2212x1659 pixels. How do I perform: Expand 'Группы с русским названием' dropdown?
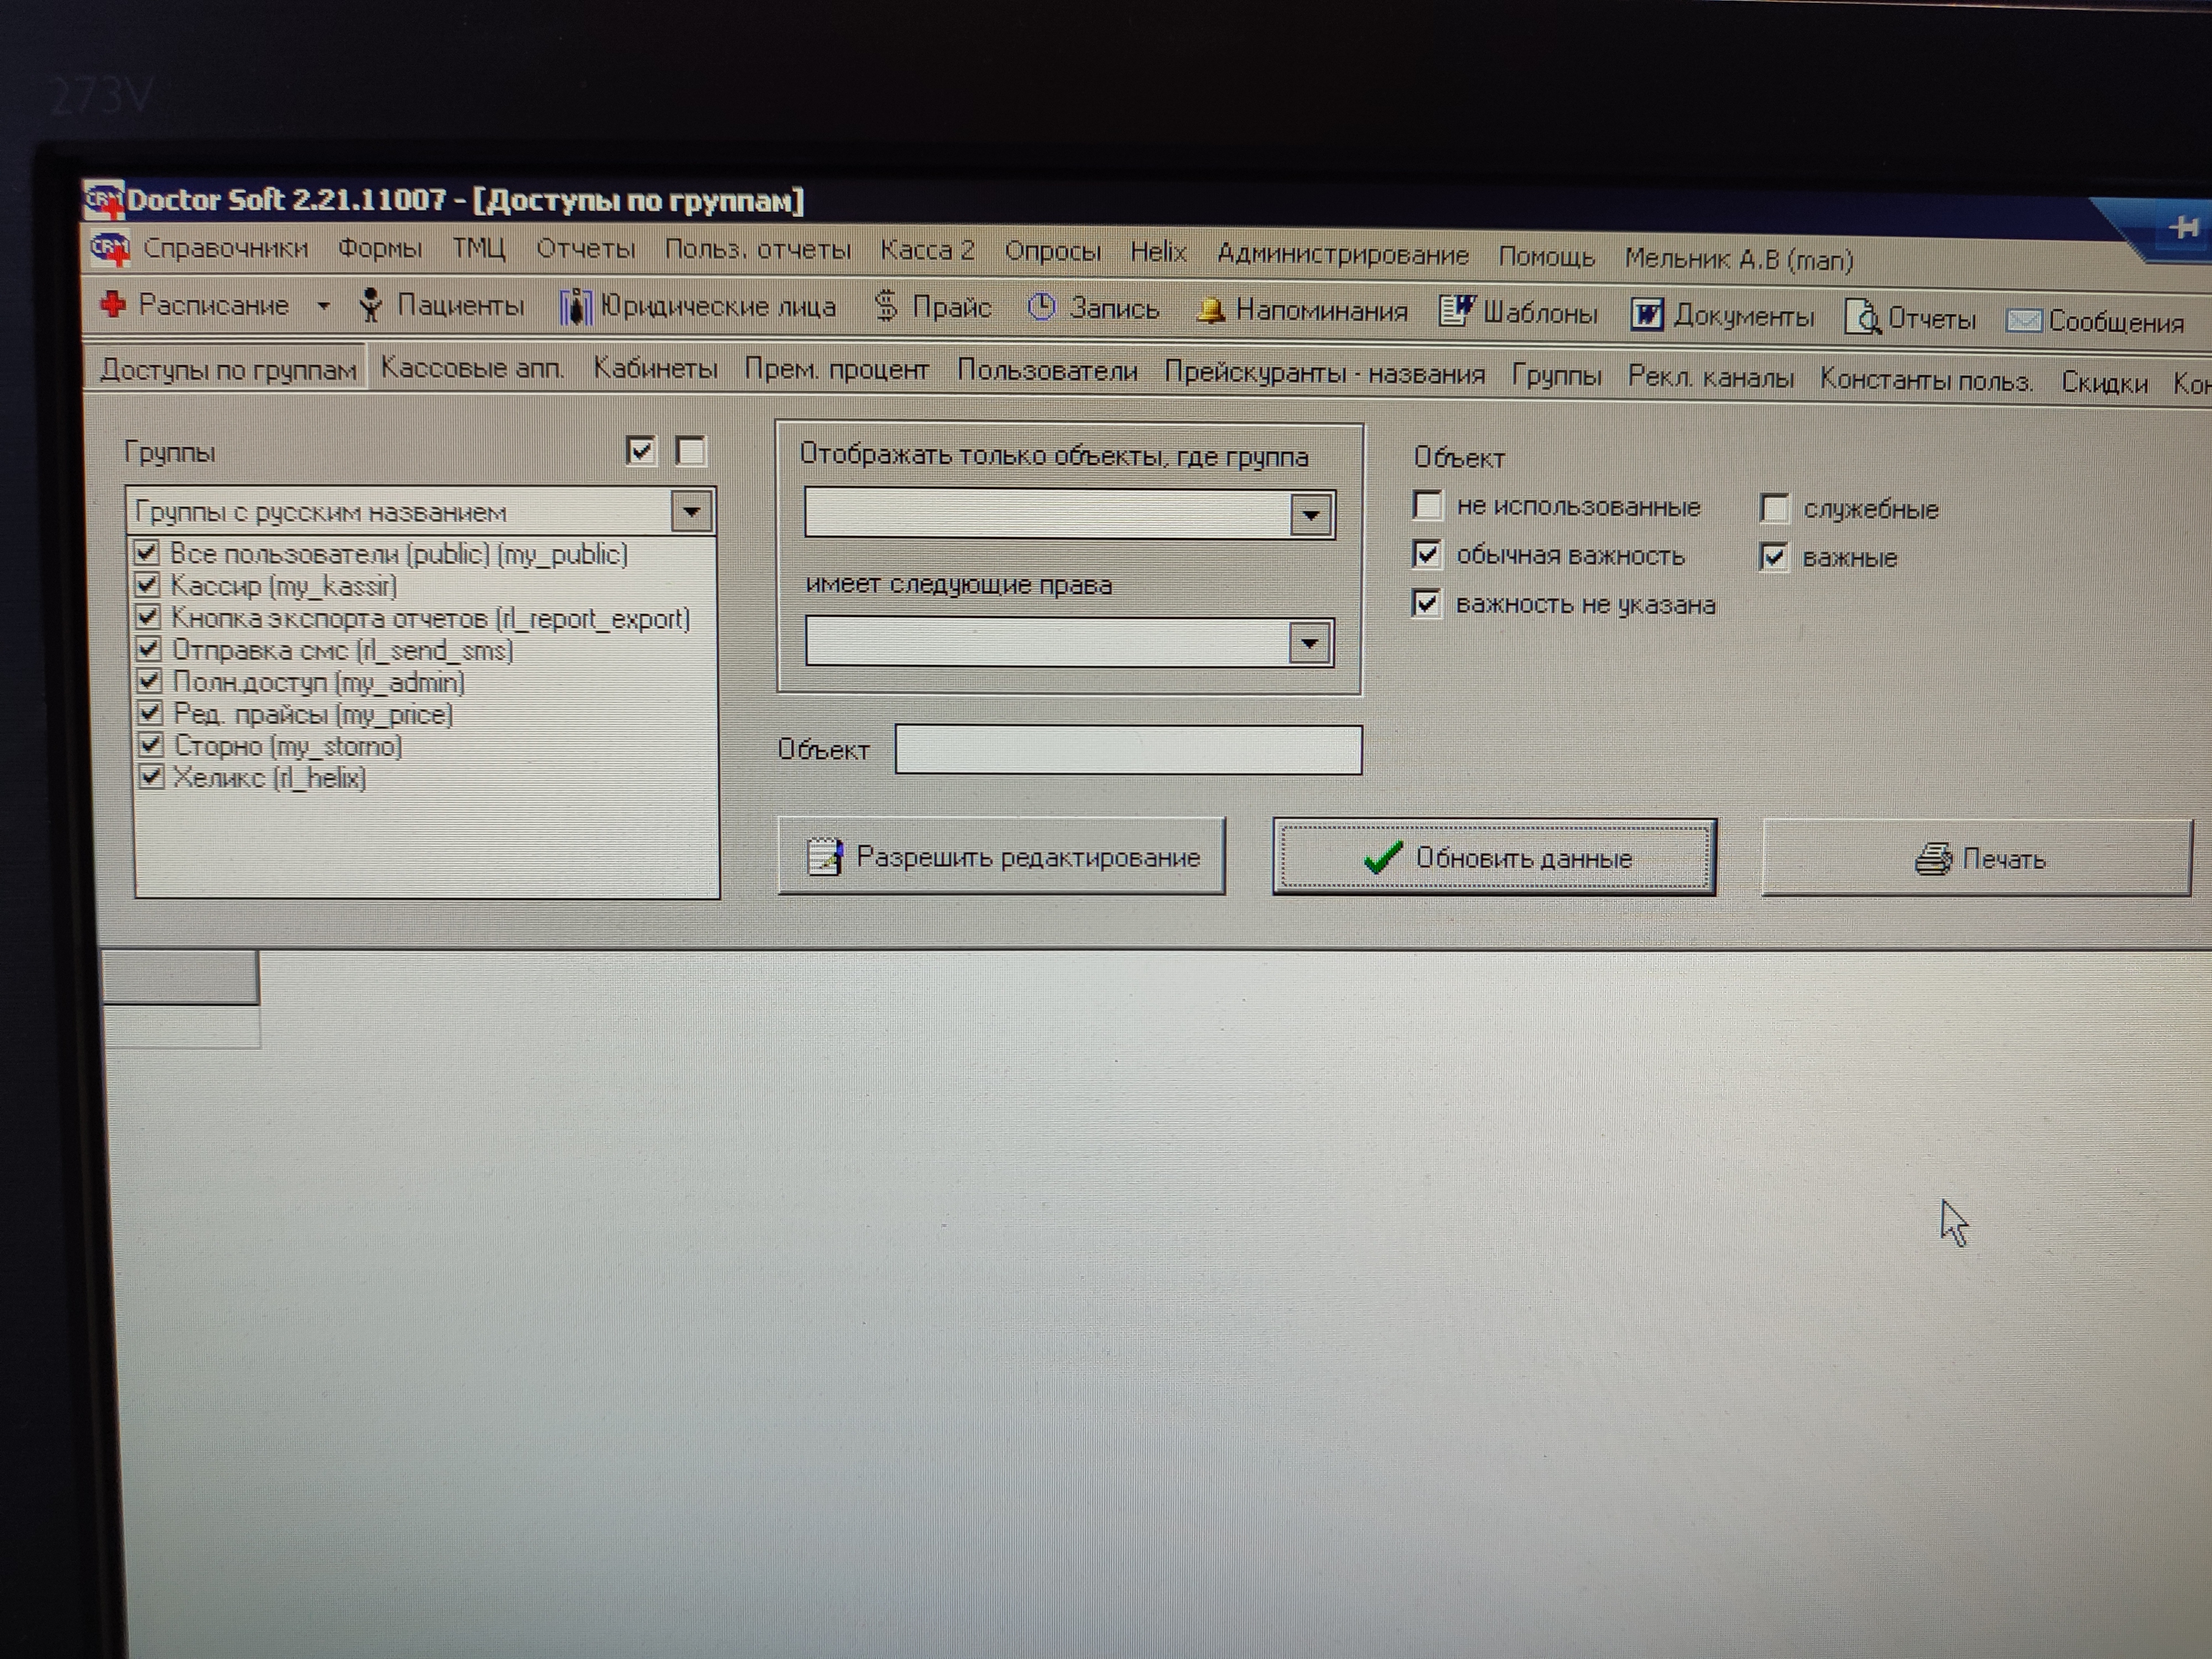pyautogui.click(x=691, y=512)
